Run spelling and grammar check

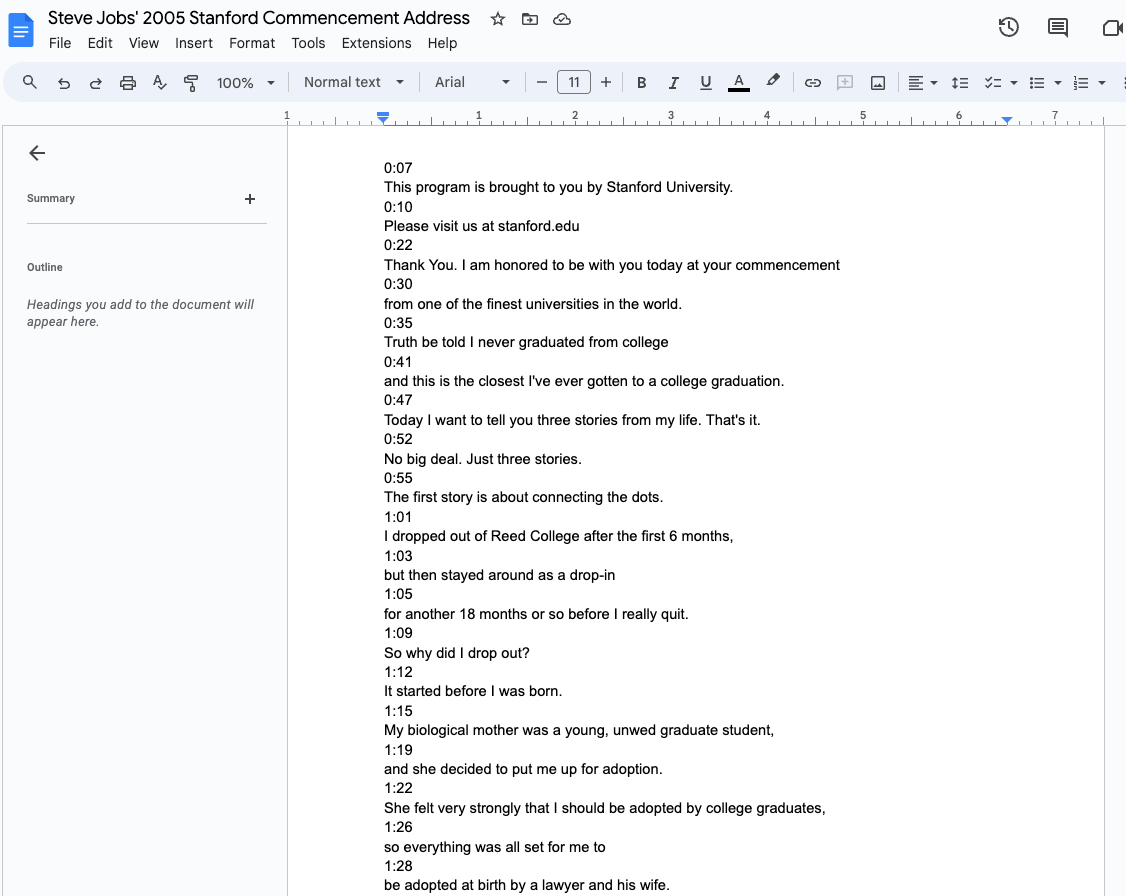pyautogui.click(x=159, y=83)
